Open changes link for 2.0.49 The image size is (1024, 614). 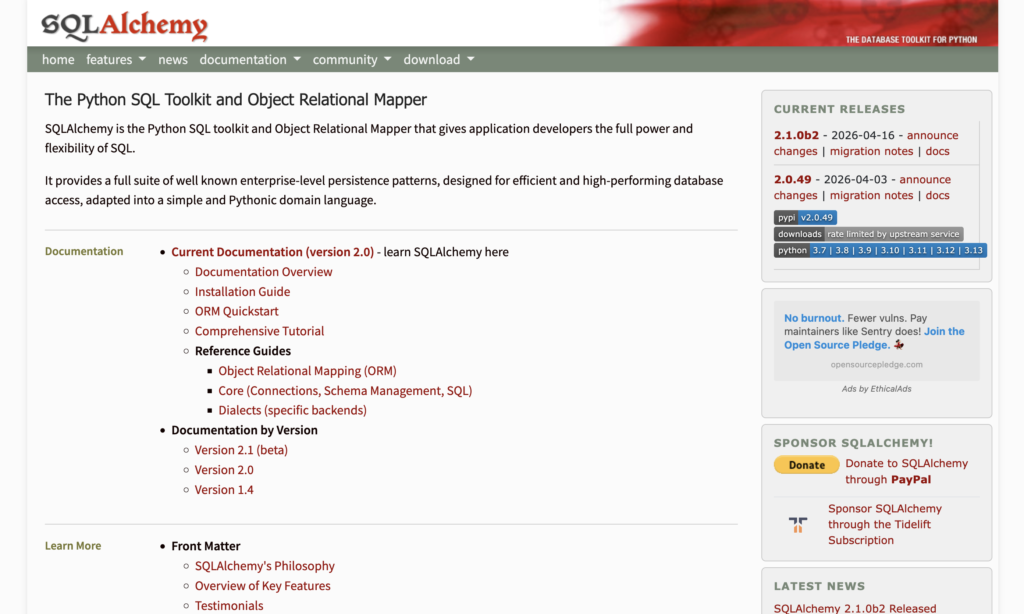(795, 195)
